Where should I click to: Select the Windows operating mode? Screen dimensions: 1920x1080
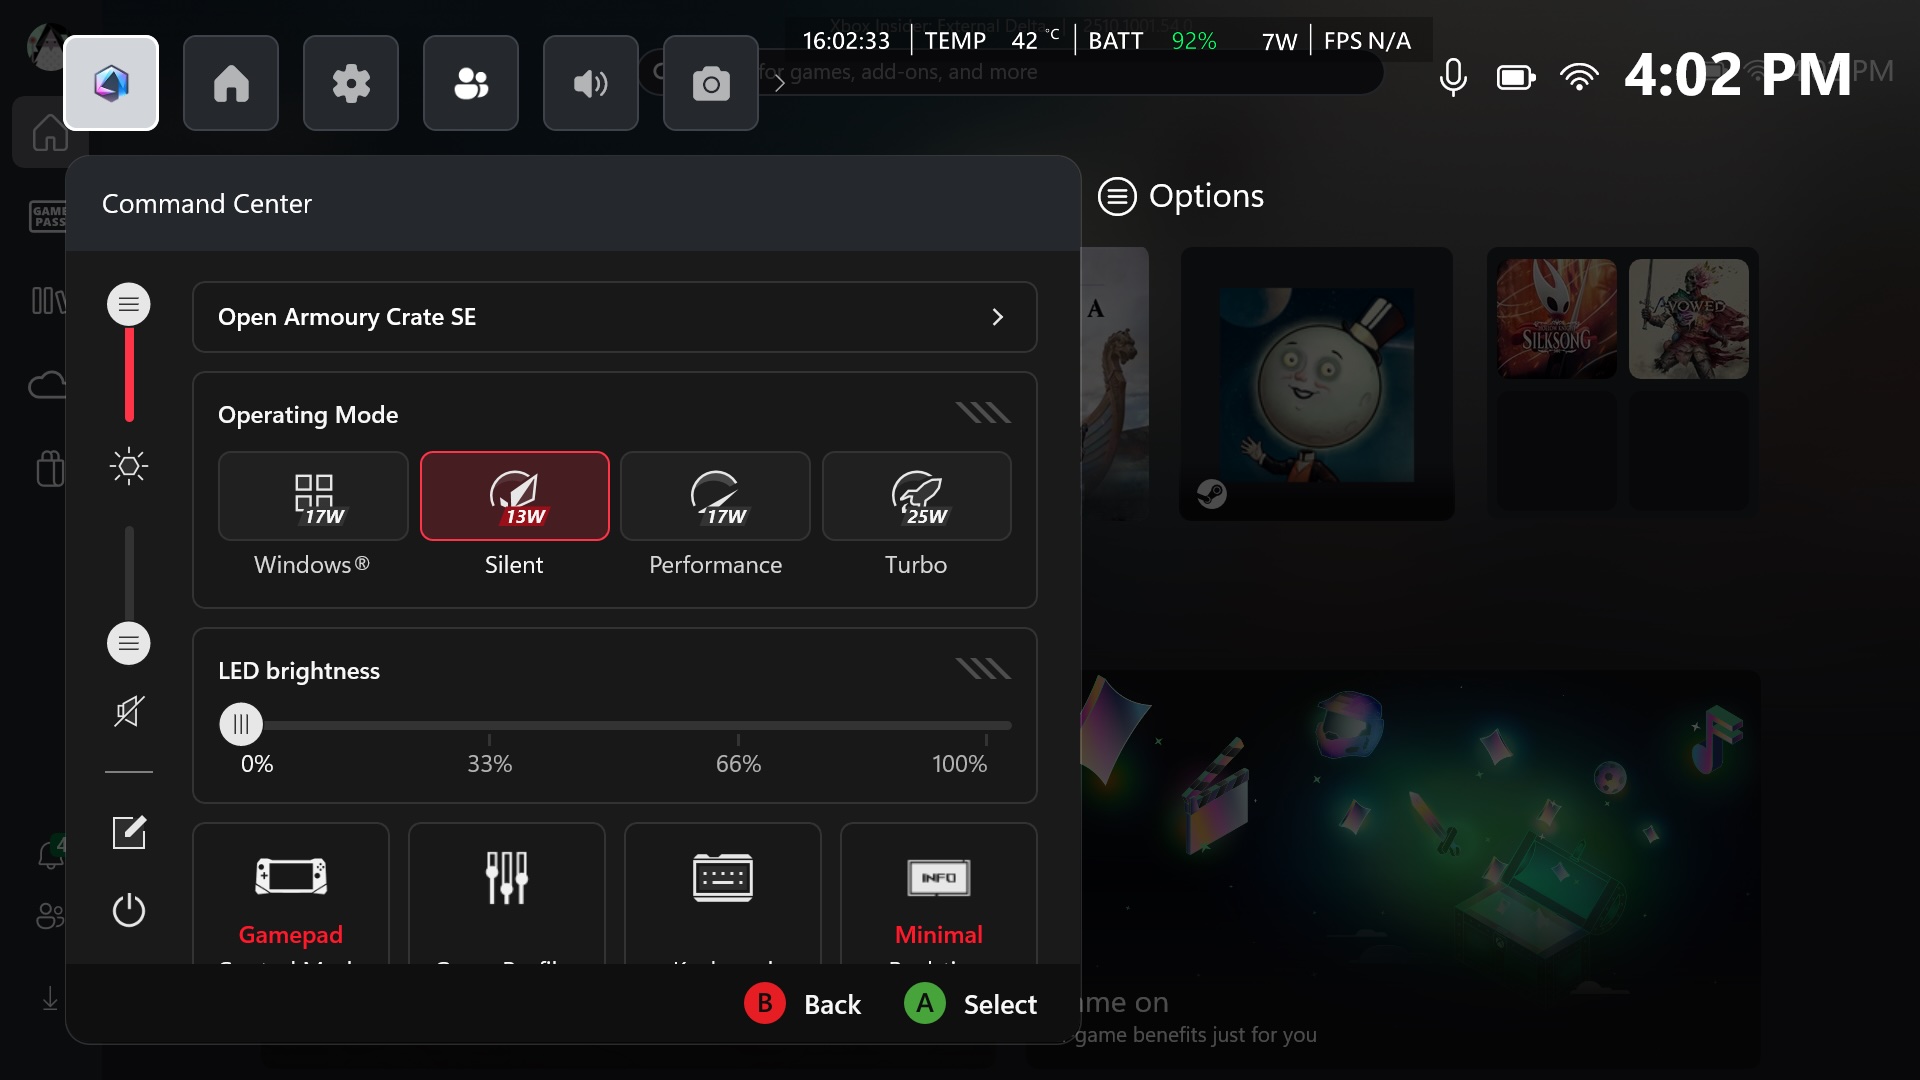[x=313, y=497]
